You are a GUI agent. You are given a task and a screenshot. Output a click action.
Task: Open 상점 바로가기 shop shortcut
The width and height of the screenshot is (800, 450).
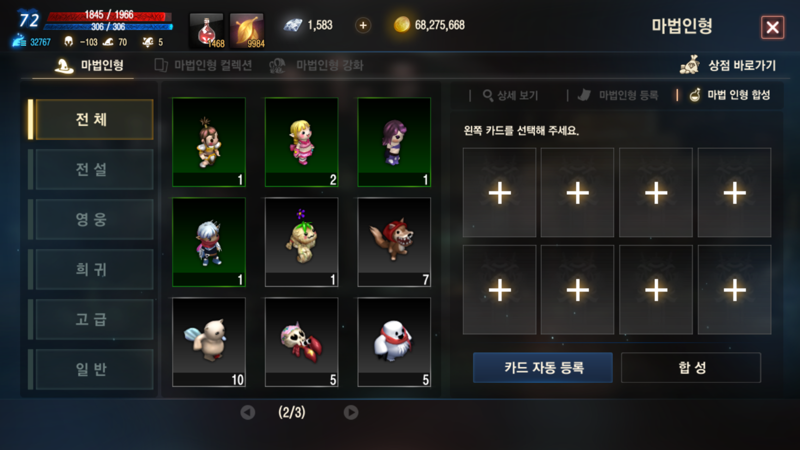pos(728,65)
